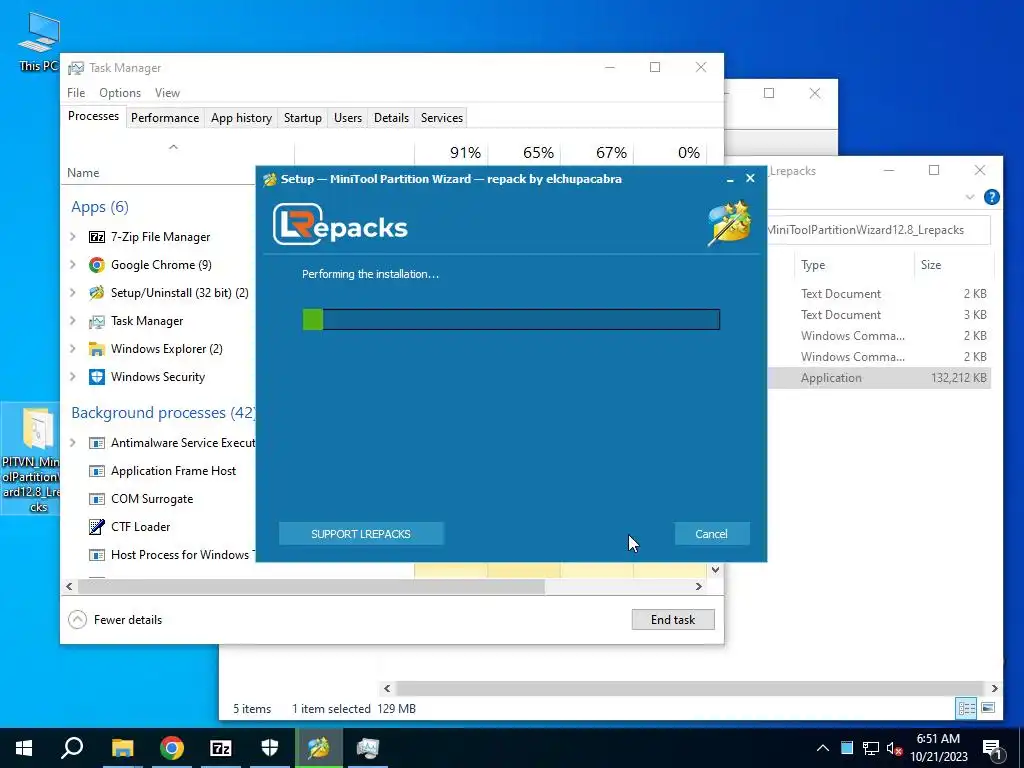Open the Explorer help question mark icon
1024x768 pixels.
point(991,197)
